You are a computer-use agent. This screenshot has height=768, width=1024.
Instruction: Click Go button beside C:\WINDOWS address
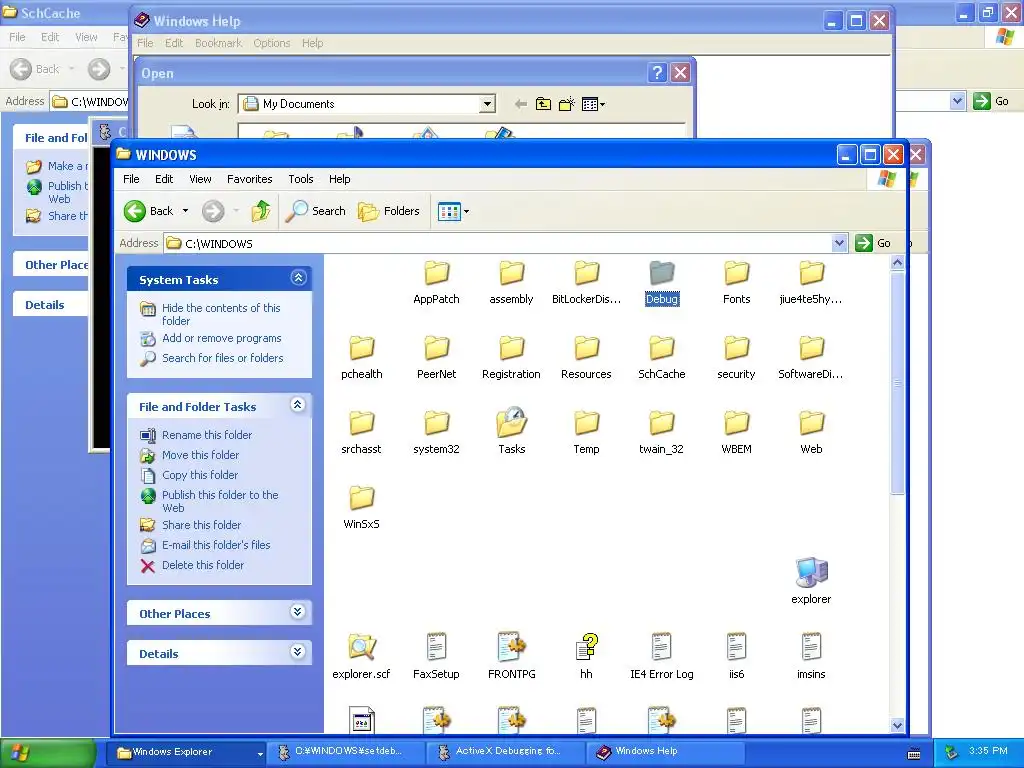873,244
